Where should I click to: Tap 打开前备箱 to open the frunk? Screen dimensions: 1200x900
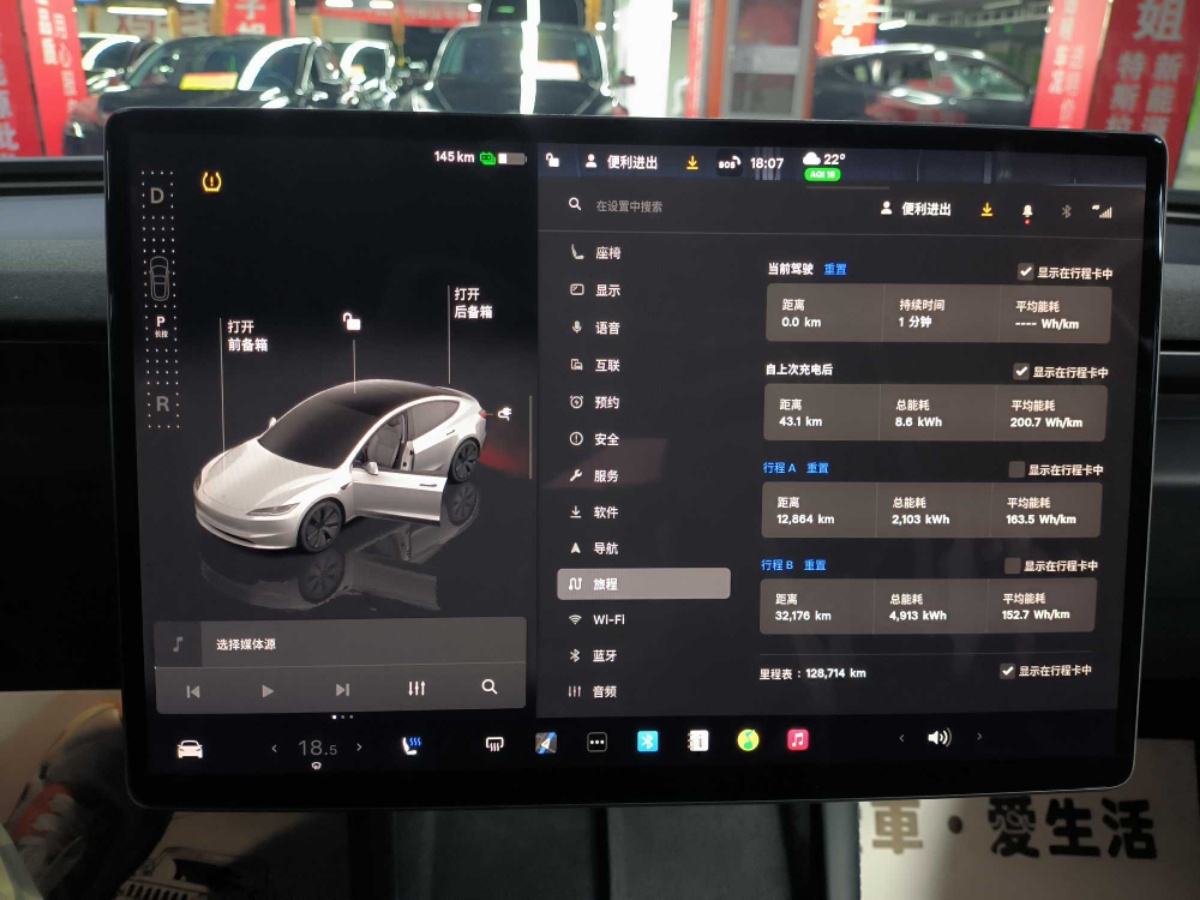coord(247,336)
